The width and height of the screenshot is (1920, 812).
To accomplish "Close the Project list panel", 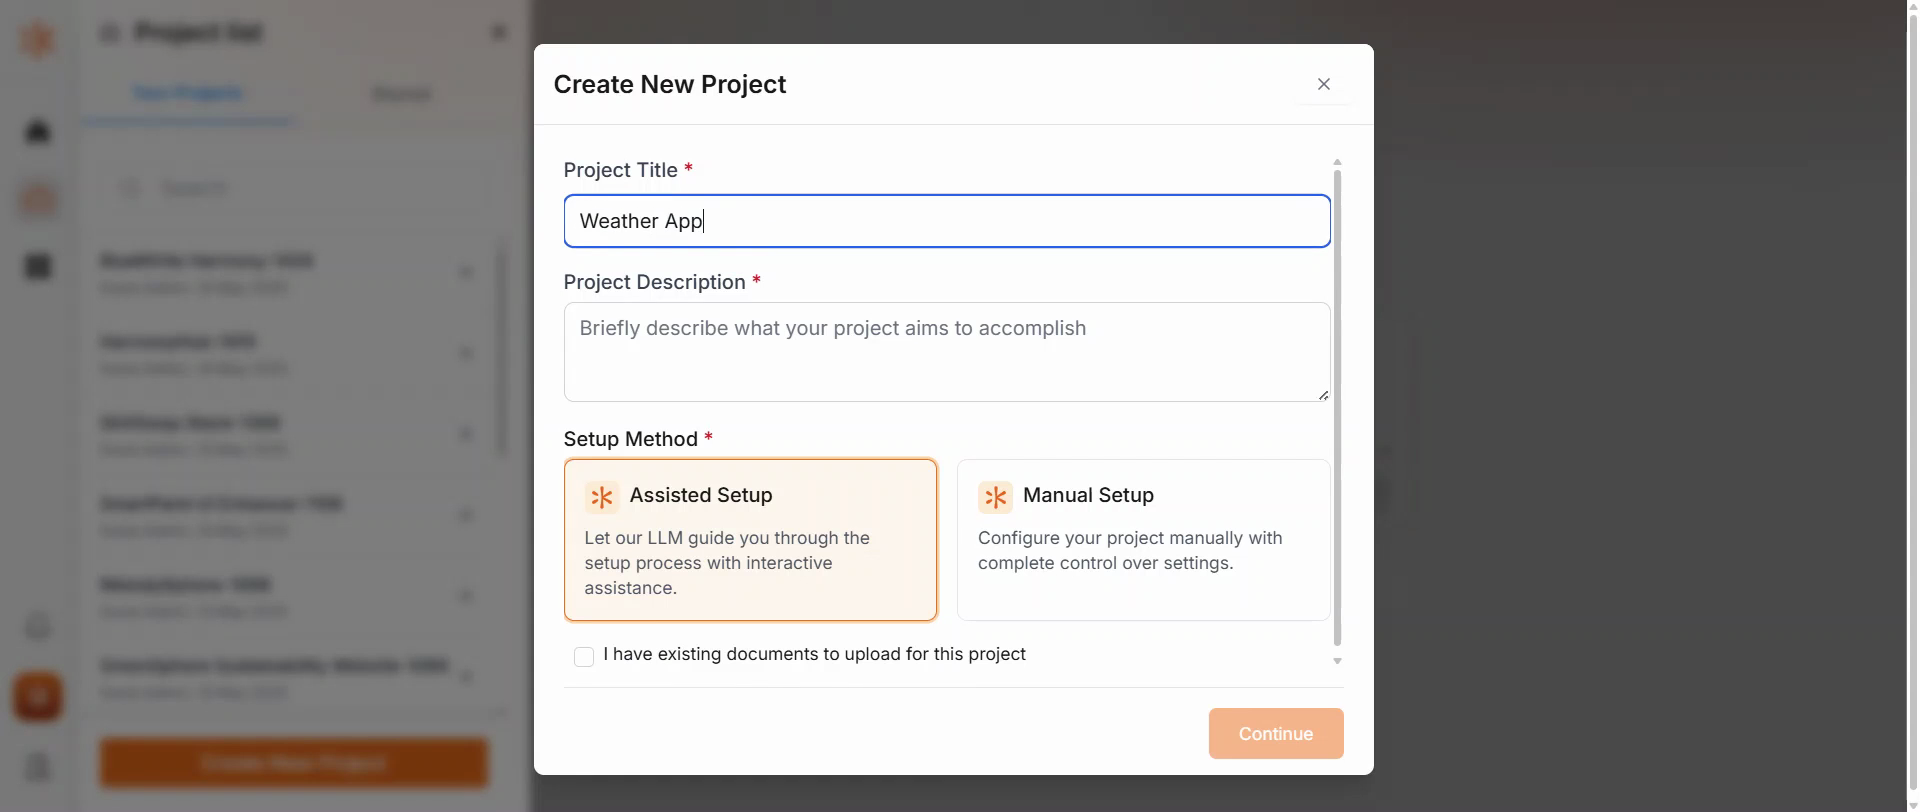I will (499, 33).
